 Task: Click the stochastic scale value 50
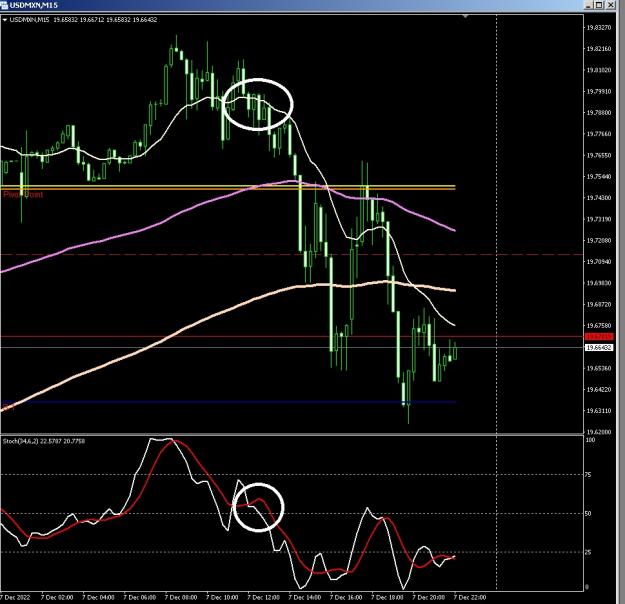[588, 513]
